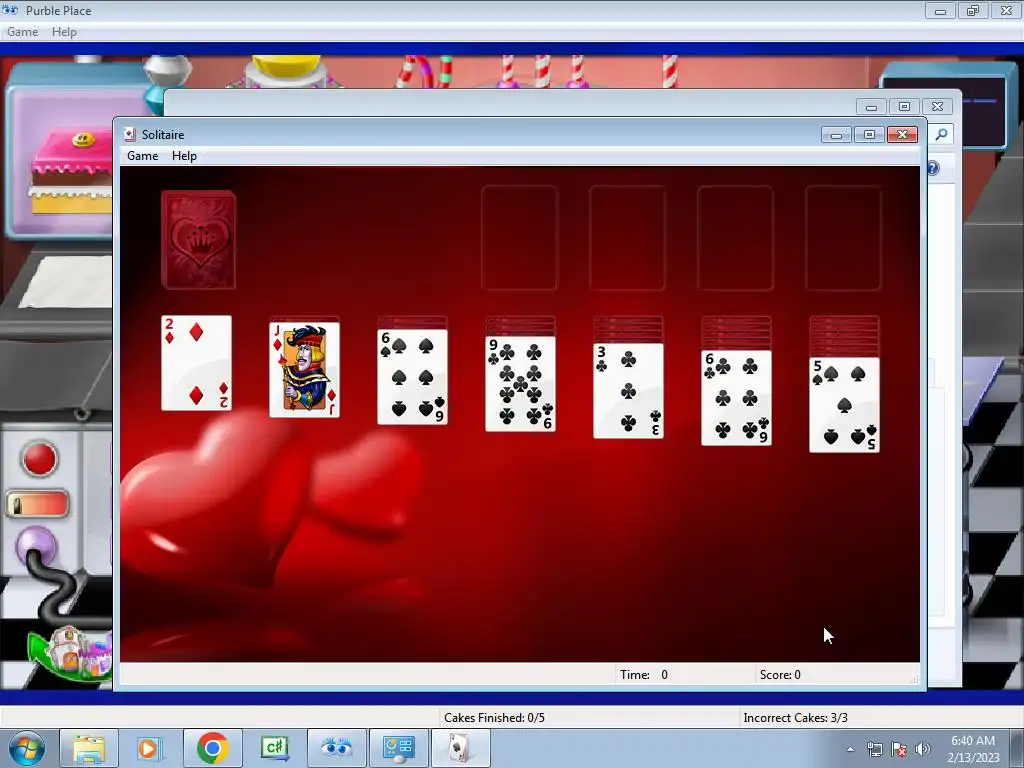The height and width of the screenshot is (768, 1024).
Task: Click the purple knob in Purble Place
Action: [x=36, y=547]
